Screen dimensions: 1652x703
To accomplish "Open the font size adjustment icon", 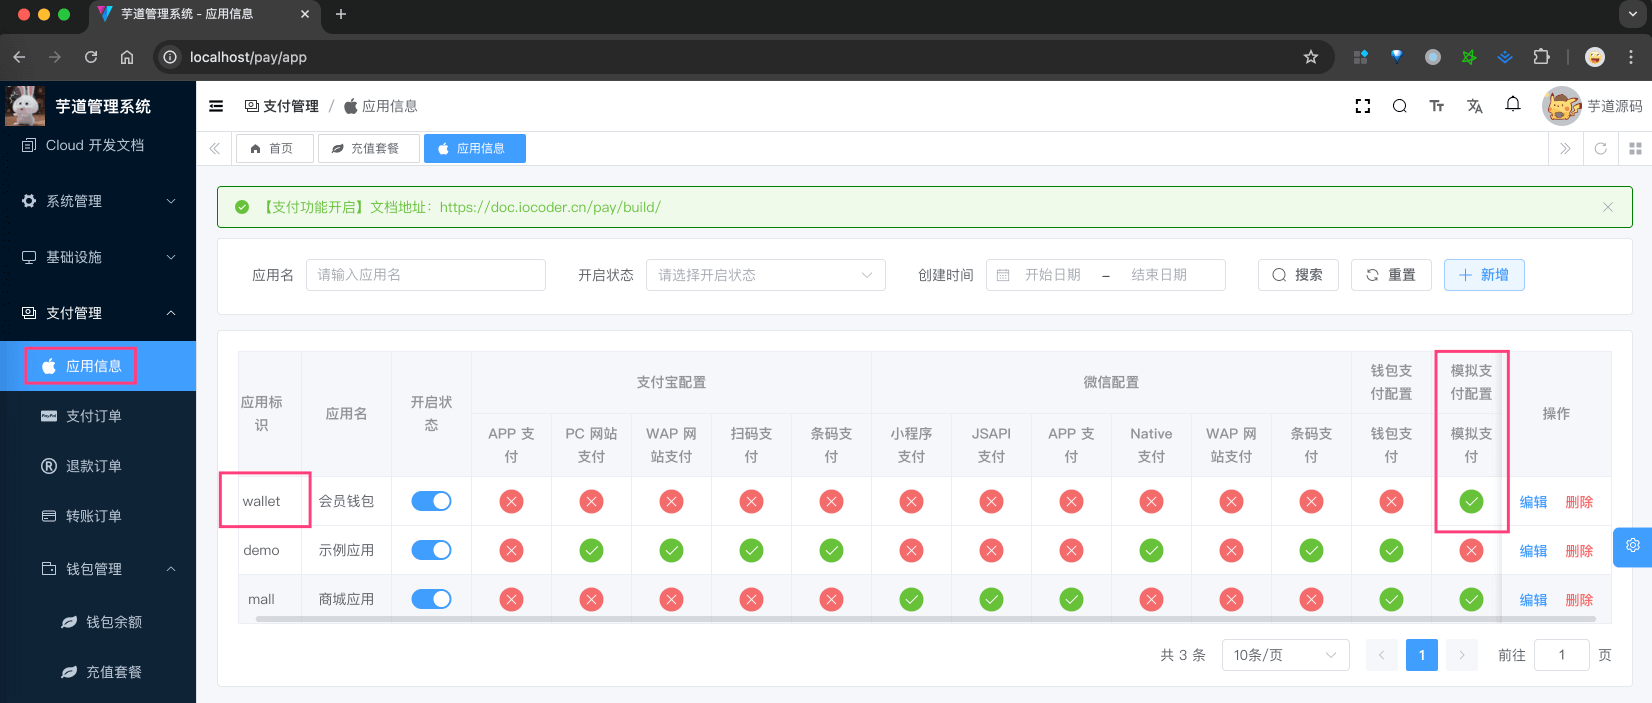I will pyautogui.click(x=1436, y=106).
